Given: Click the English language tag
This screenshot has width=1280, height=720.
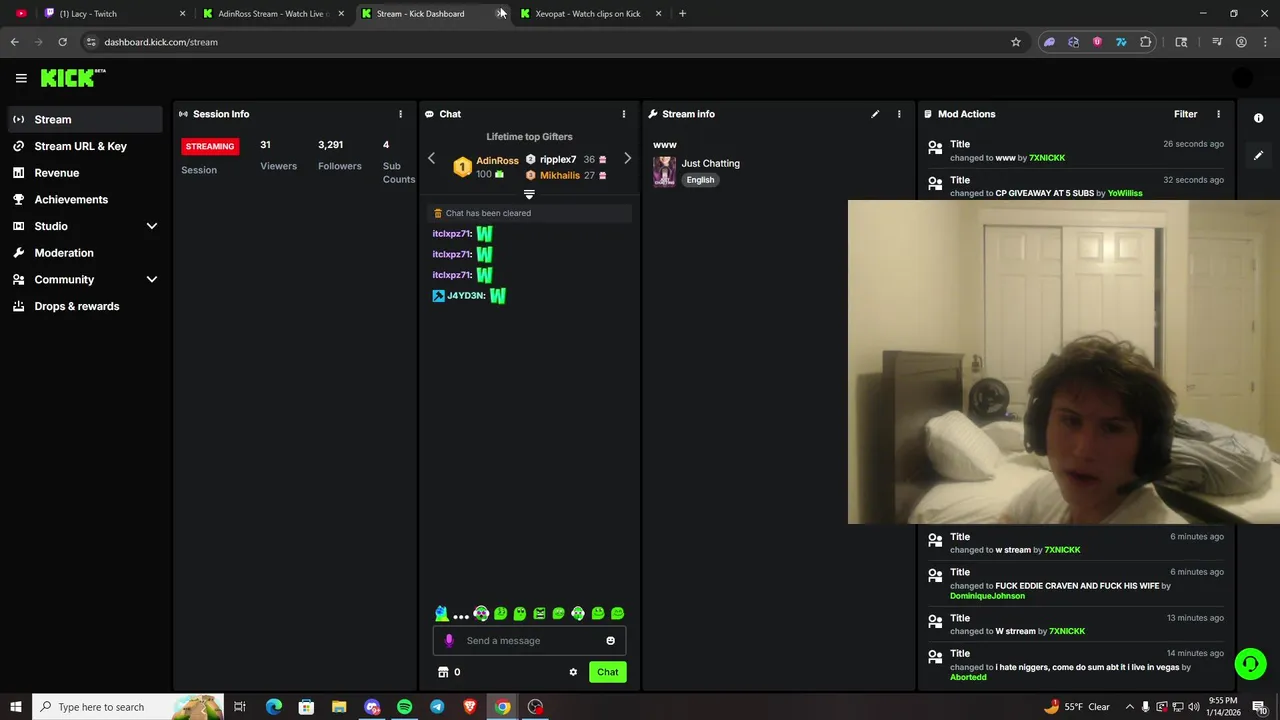Looking at the screenshot, I should click(700, 180).
